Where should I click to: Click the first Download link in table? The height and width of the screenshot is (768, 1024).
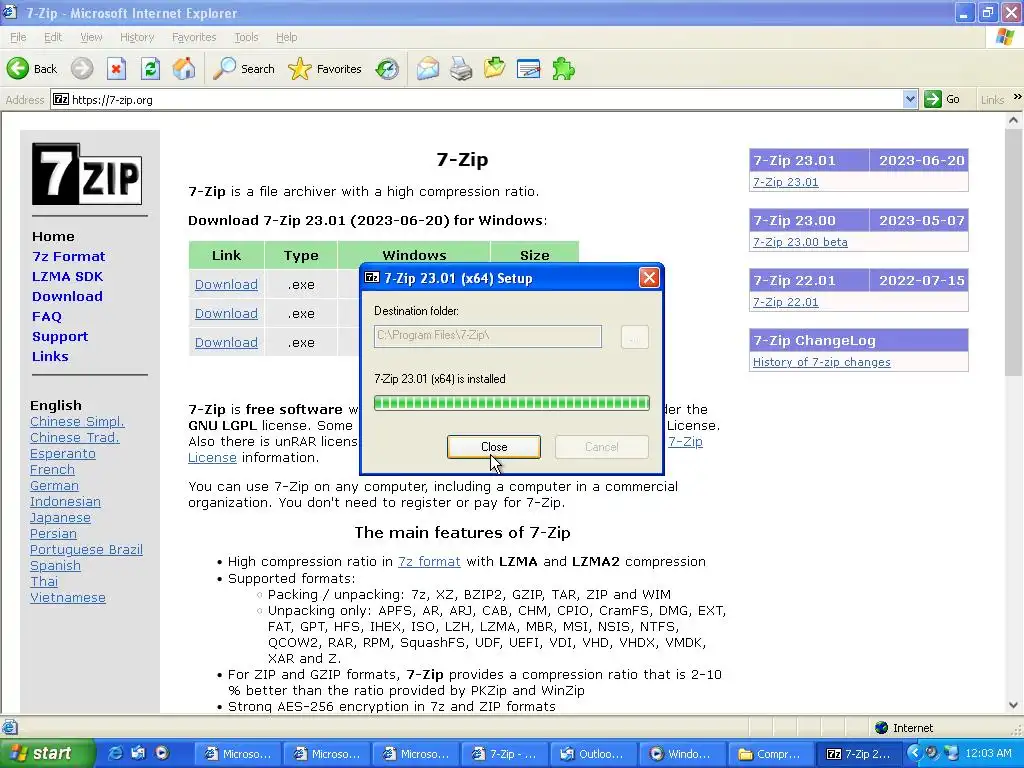[x=226, y=285]
